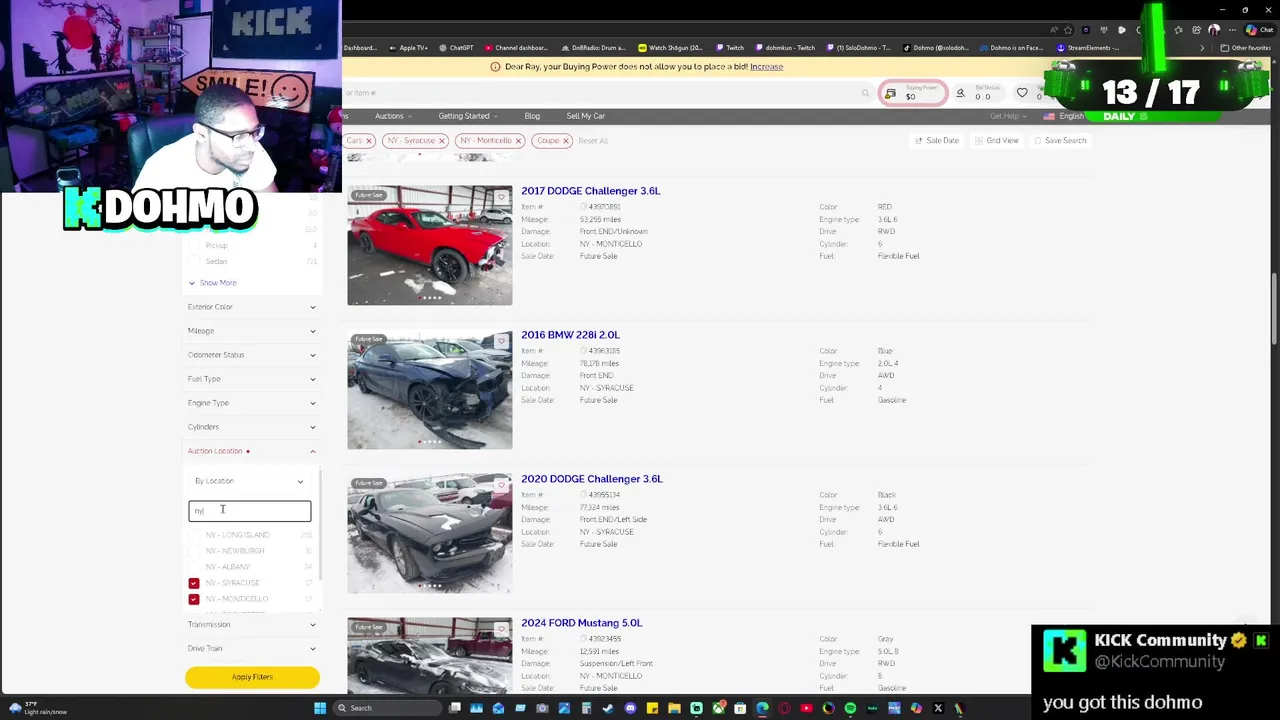
Task: Open the Apple TV+ bookmark
Action: 408,47
